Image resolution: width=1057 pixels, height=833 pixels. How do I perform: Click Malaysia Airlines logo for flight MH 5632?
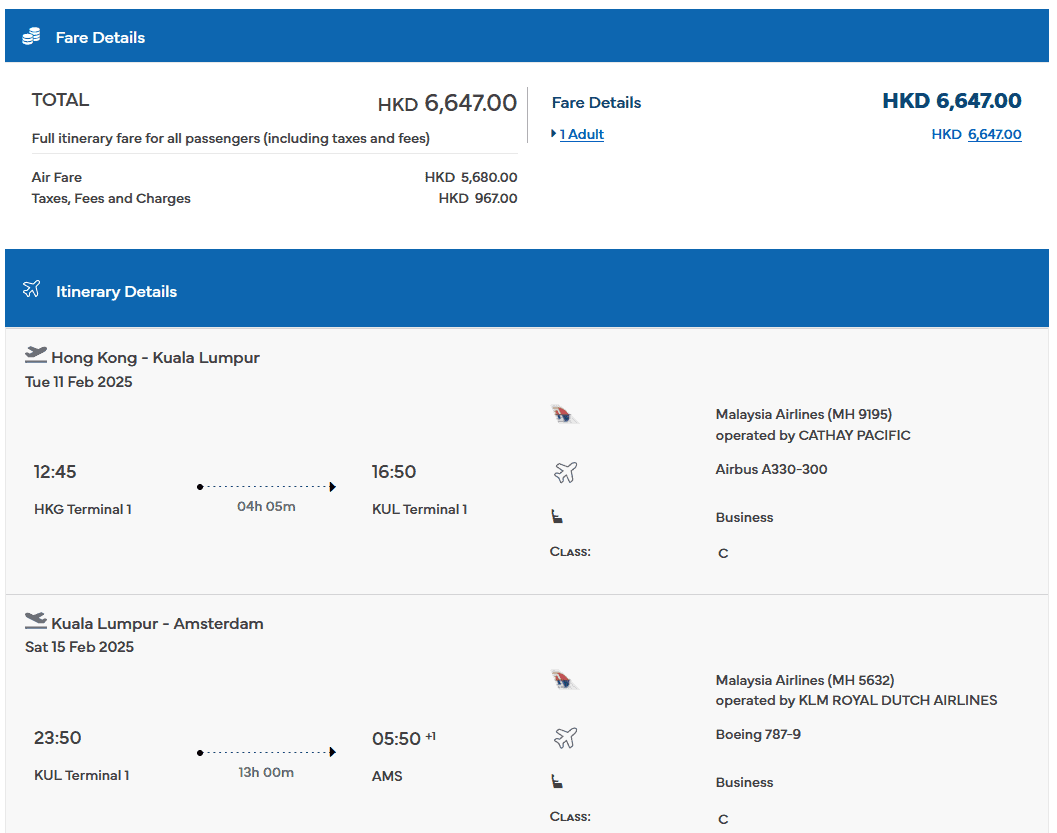click(x=565, y=681)
